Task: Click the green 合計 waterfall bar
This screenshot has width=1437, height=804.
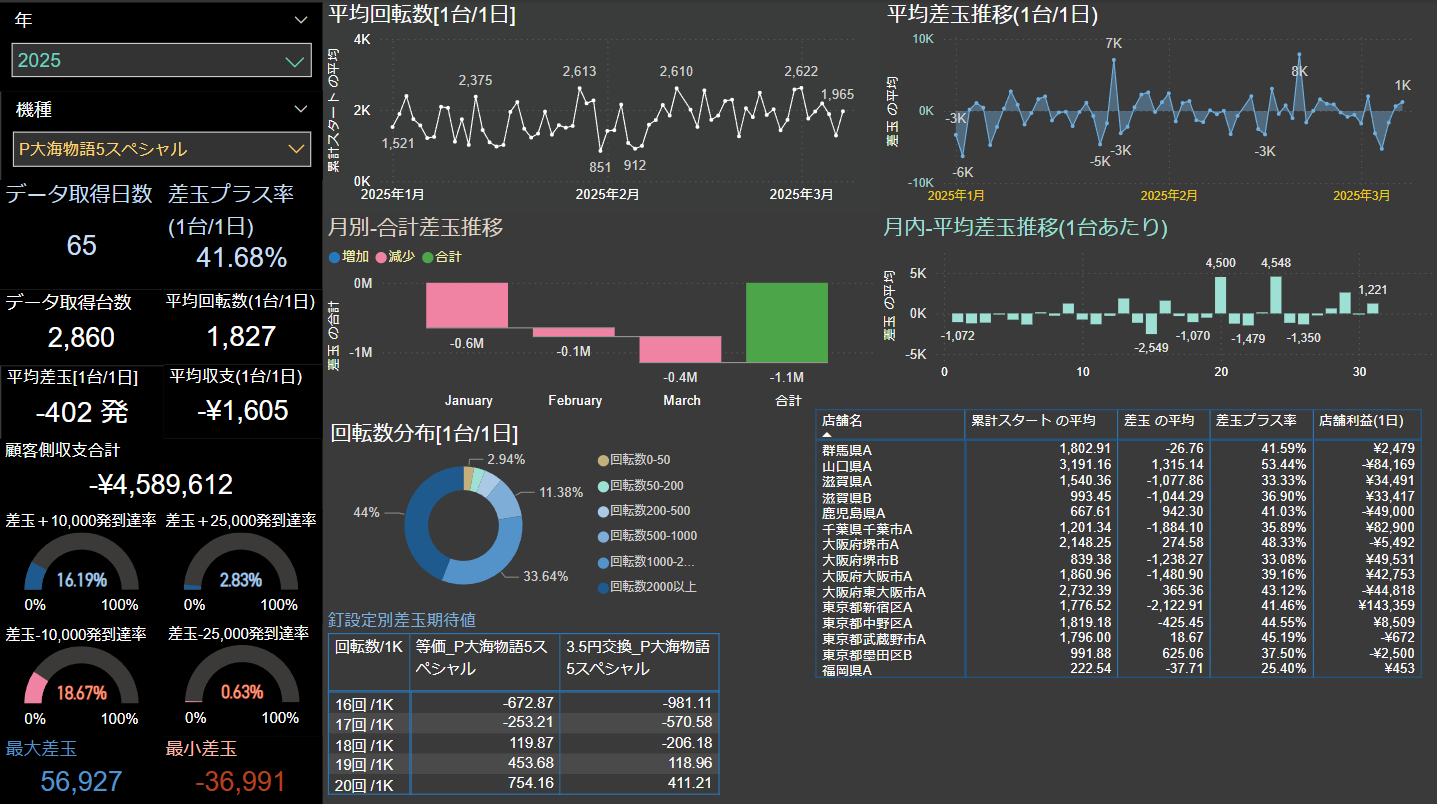Action: click(787, 322)
